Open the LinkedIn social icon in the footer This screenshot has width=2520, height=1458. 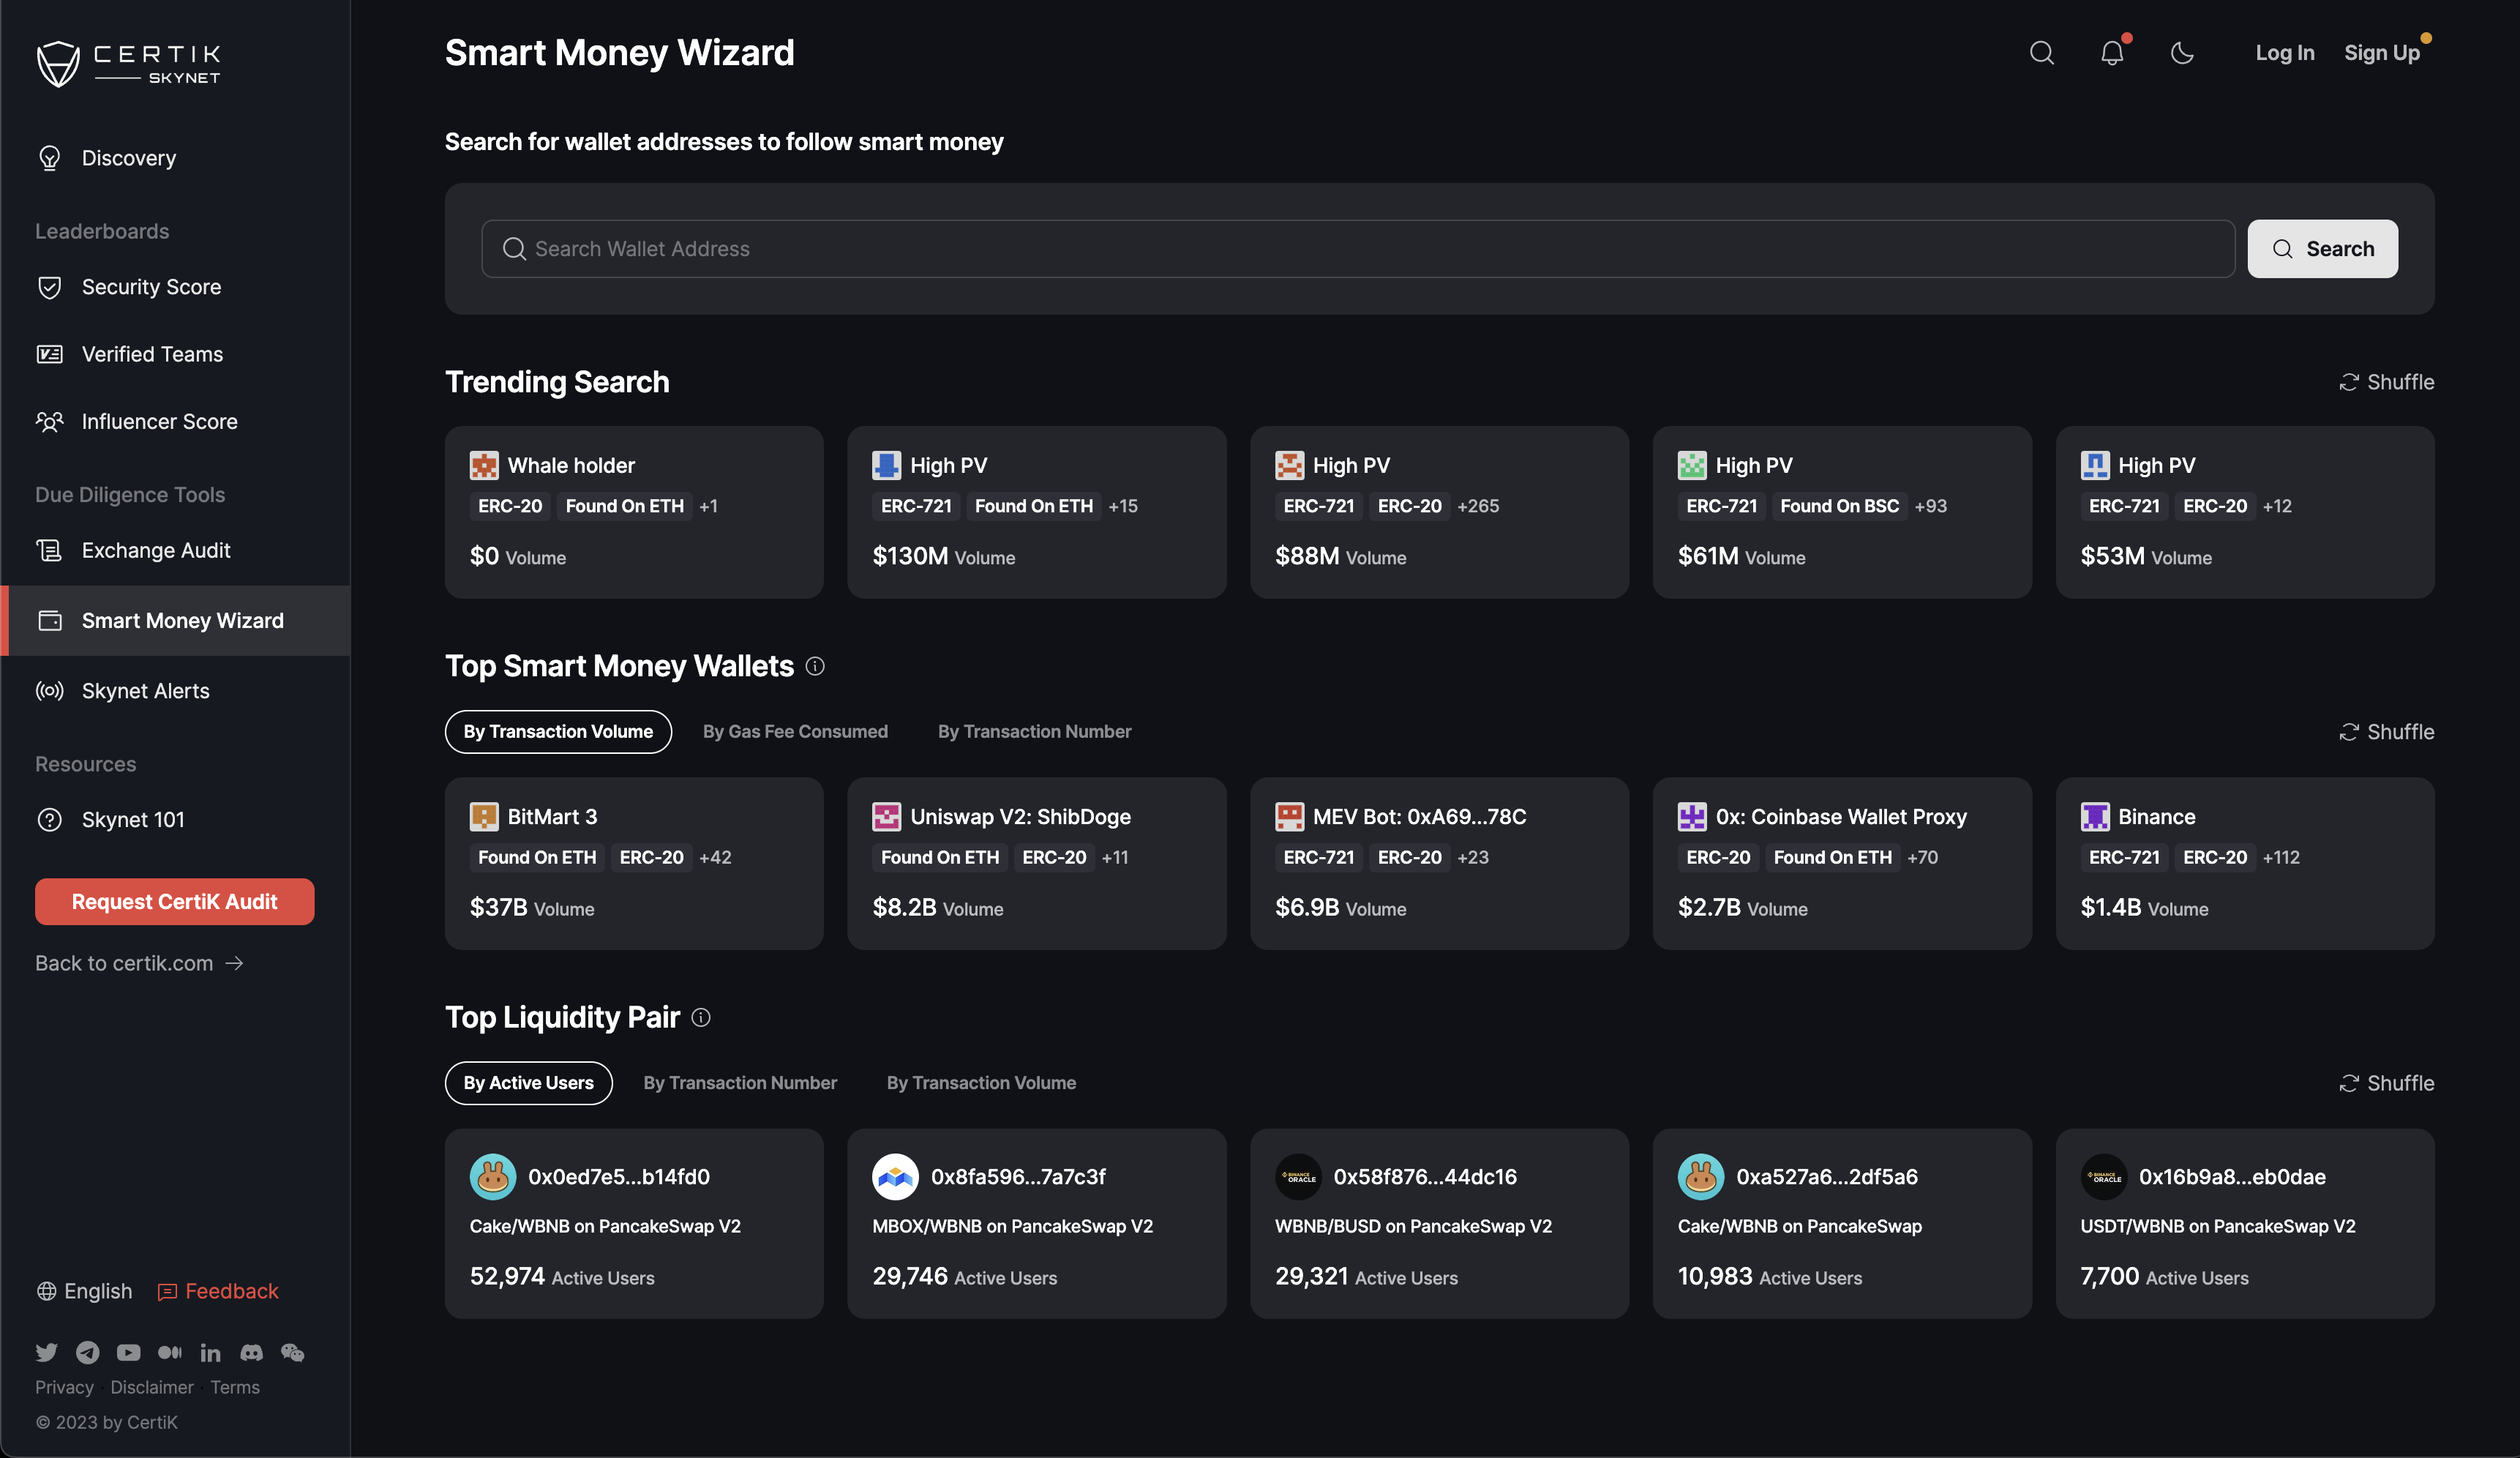coord(210,1352)
